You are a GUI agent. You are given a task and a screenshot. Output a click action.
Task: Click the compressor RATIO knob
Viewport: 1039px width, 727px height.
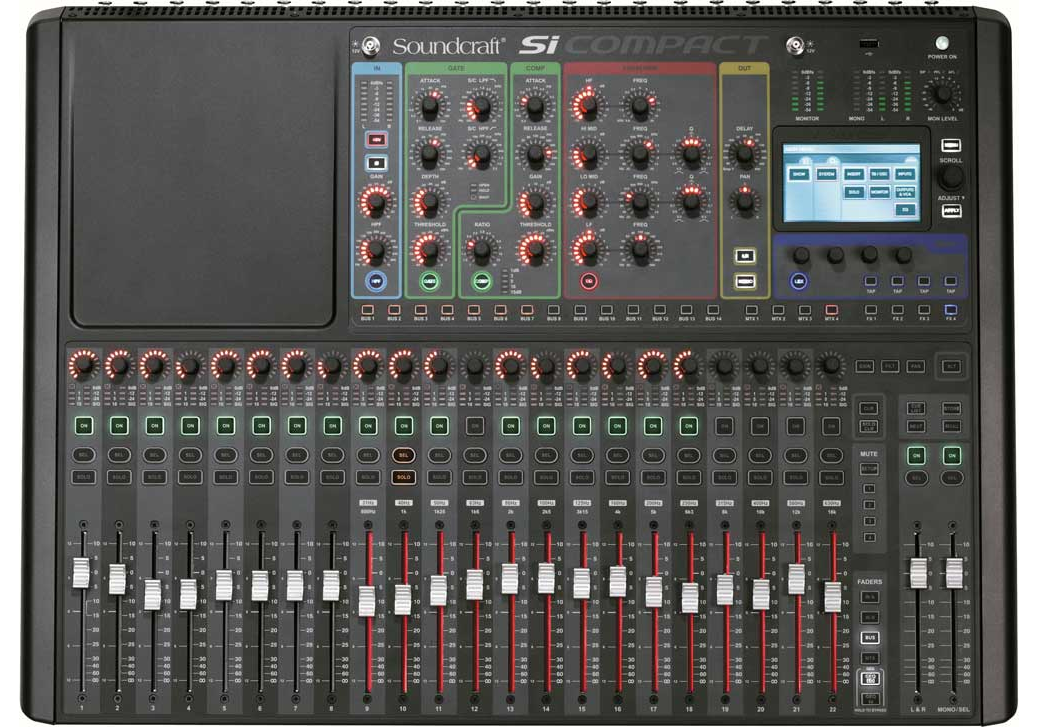click(482, 250)
